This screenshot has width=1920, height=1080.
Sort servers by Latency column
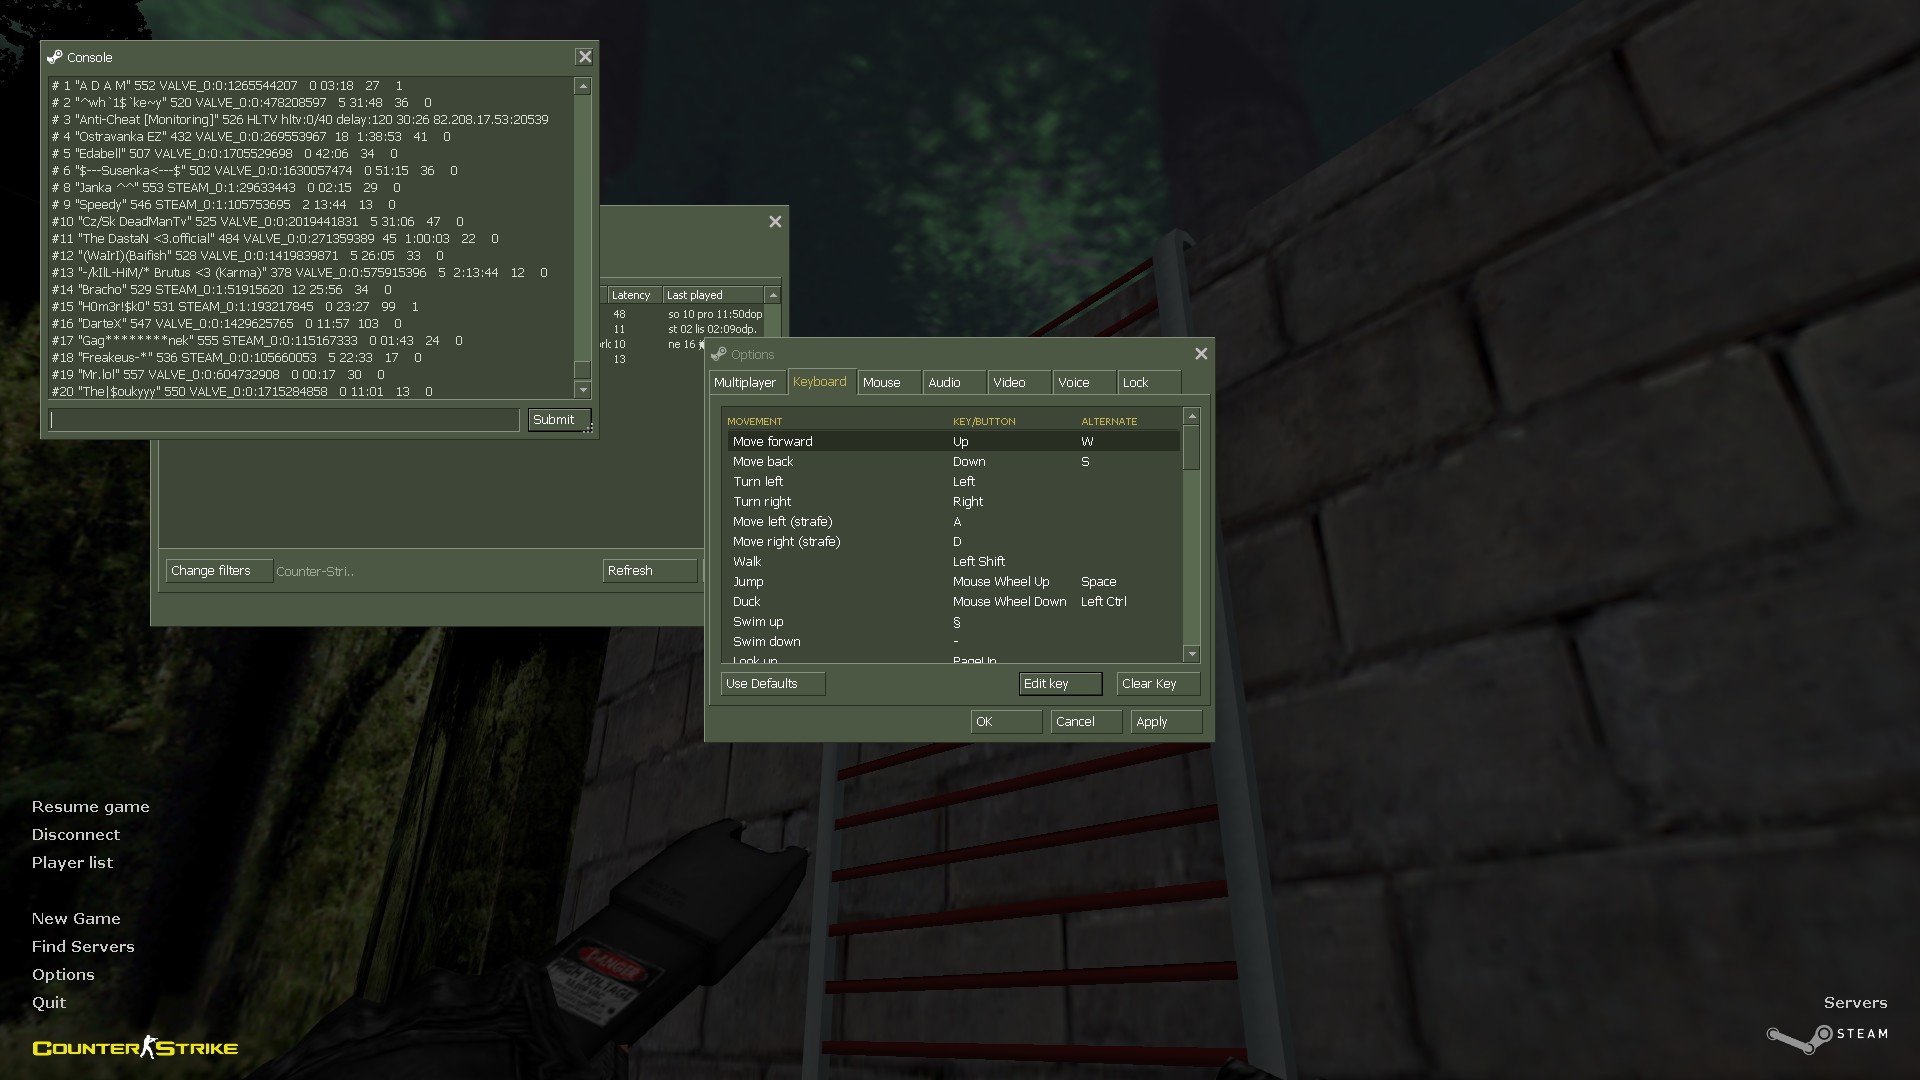pos(633,295)
